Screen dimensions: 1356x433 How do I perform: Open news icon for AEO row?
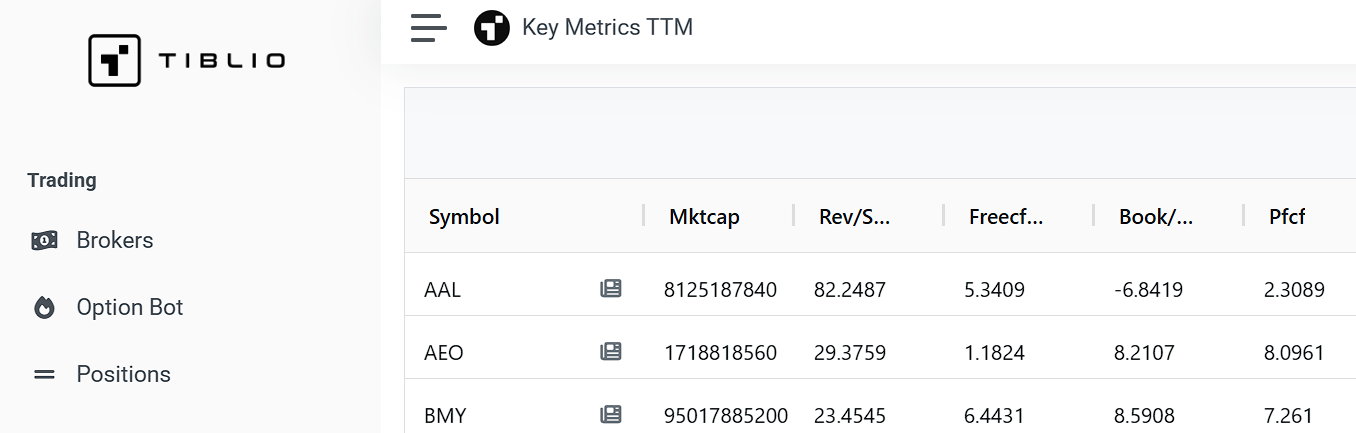(x=610, y=352)
